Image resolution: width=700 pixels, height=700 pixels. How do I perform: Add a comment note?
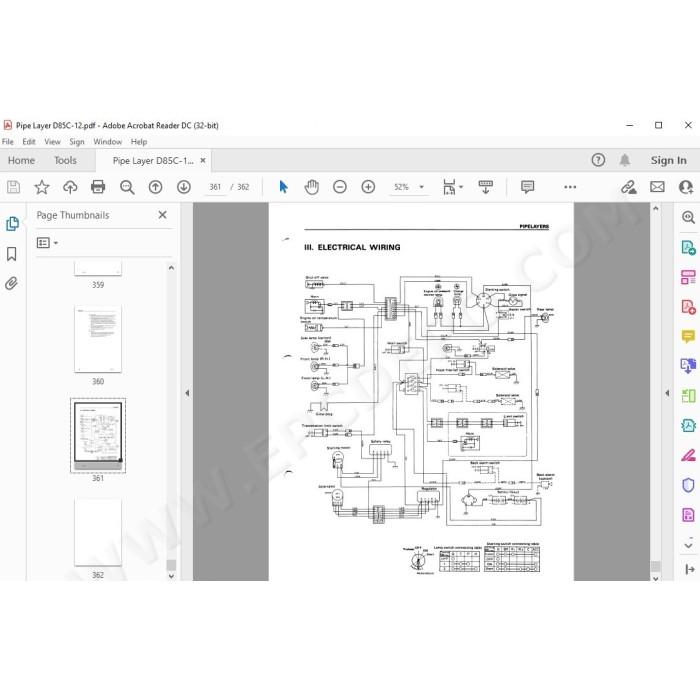pyautogui.click(x=527, y=187)
